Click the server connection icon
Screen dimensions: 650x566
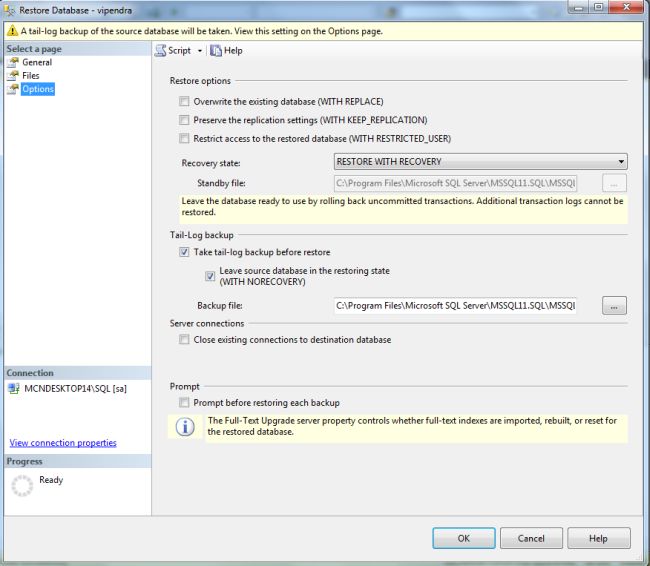(14, 389)
